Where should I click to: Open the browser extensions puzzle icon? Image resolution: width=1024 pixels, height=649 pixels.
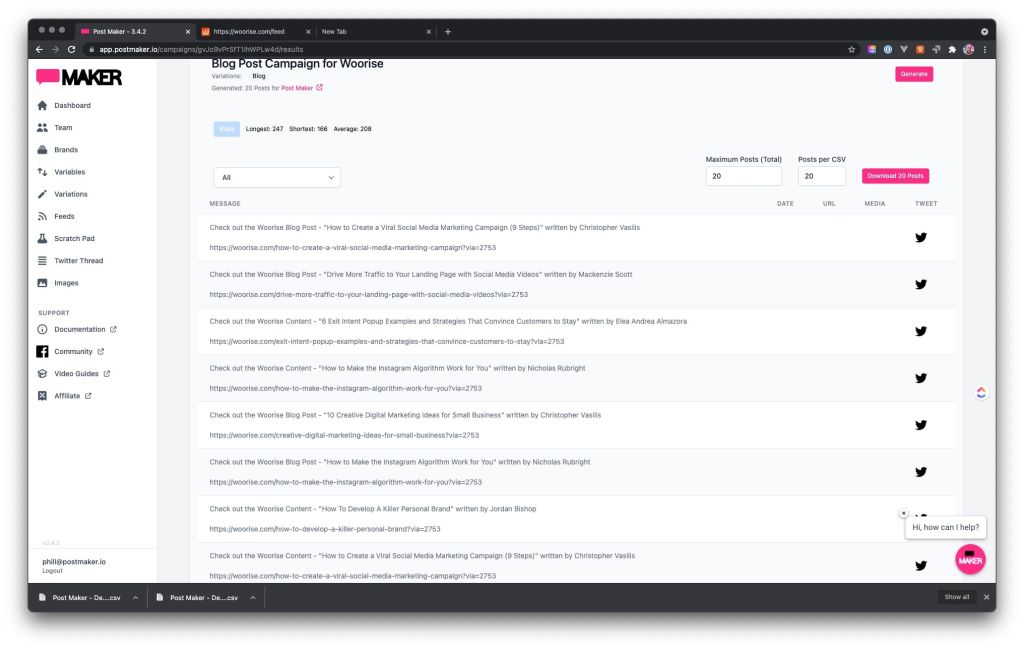point(952,50)
